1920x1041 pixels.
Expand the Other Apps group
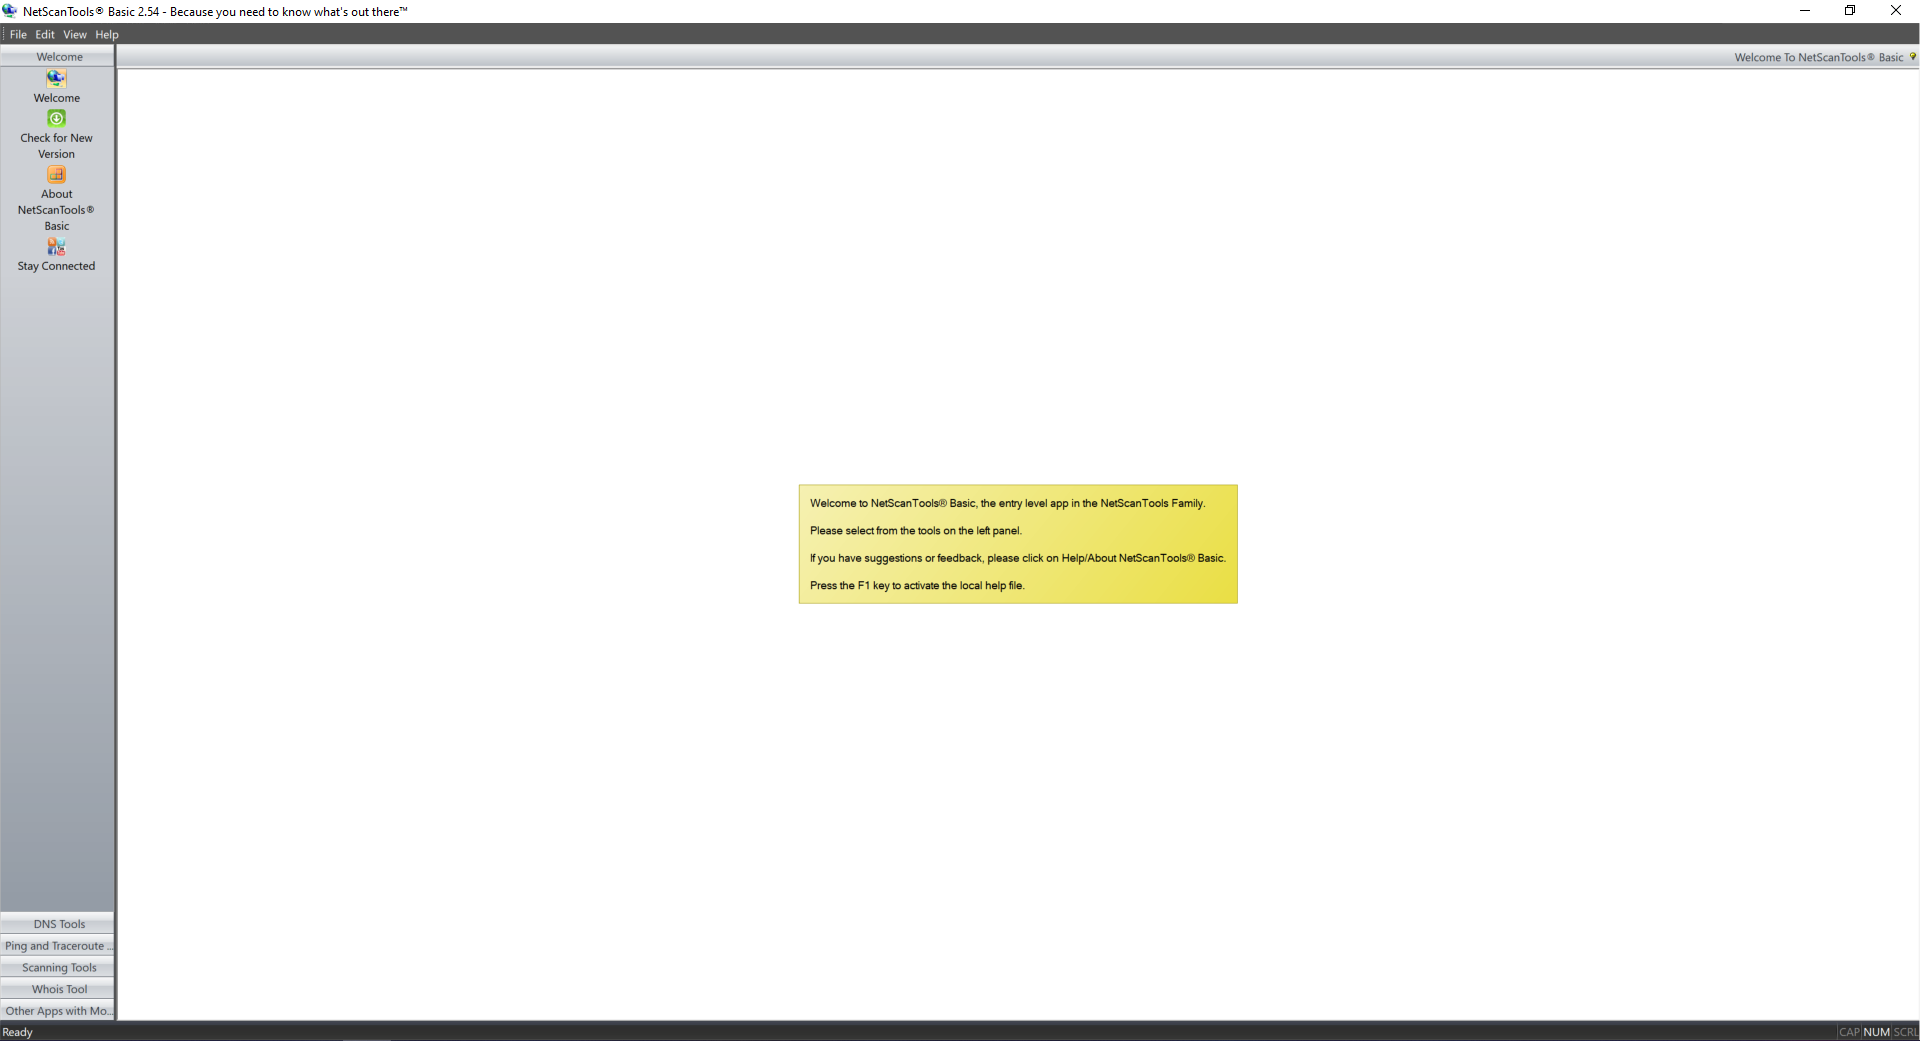click(58, 1011)
